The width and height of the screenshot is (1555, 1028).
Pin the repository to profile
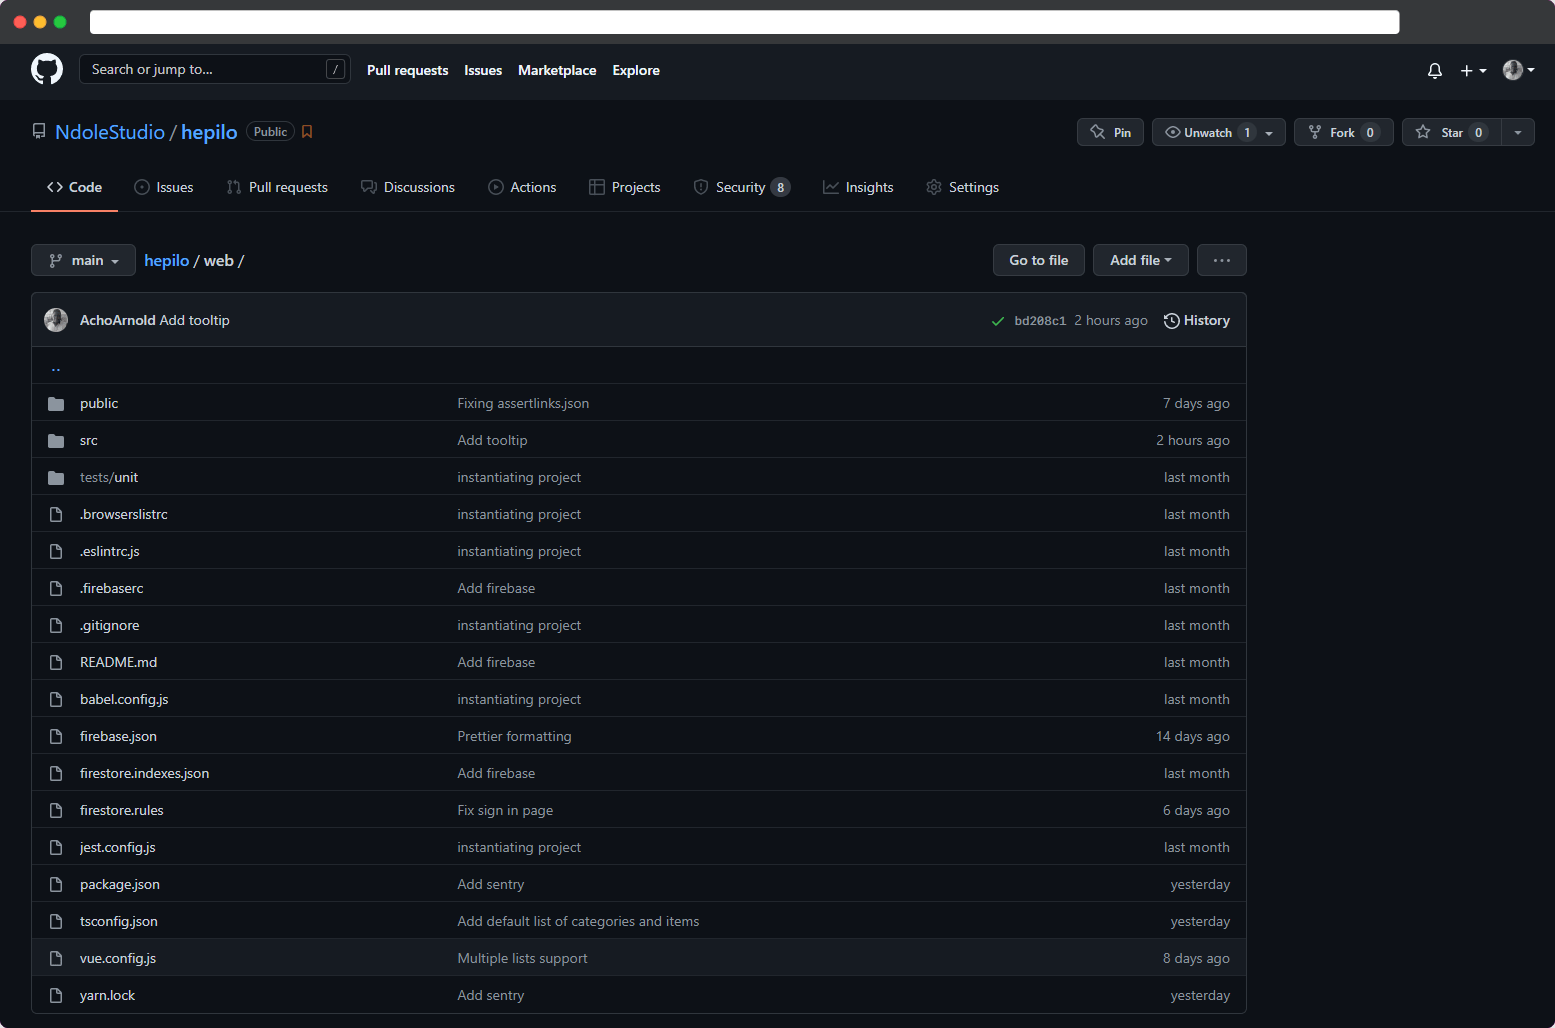coord(1110,133)
